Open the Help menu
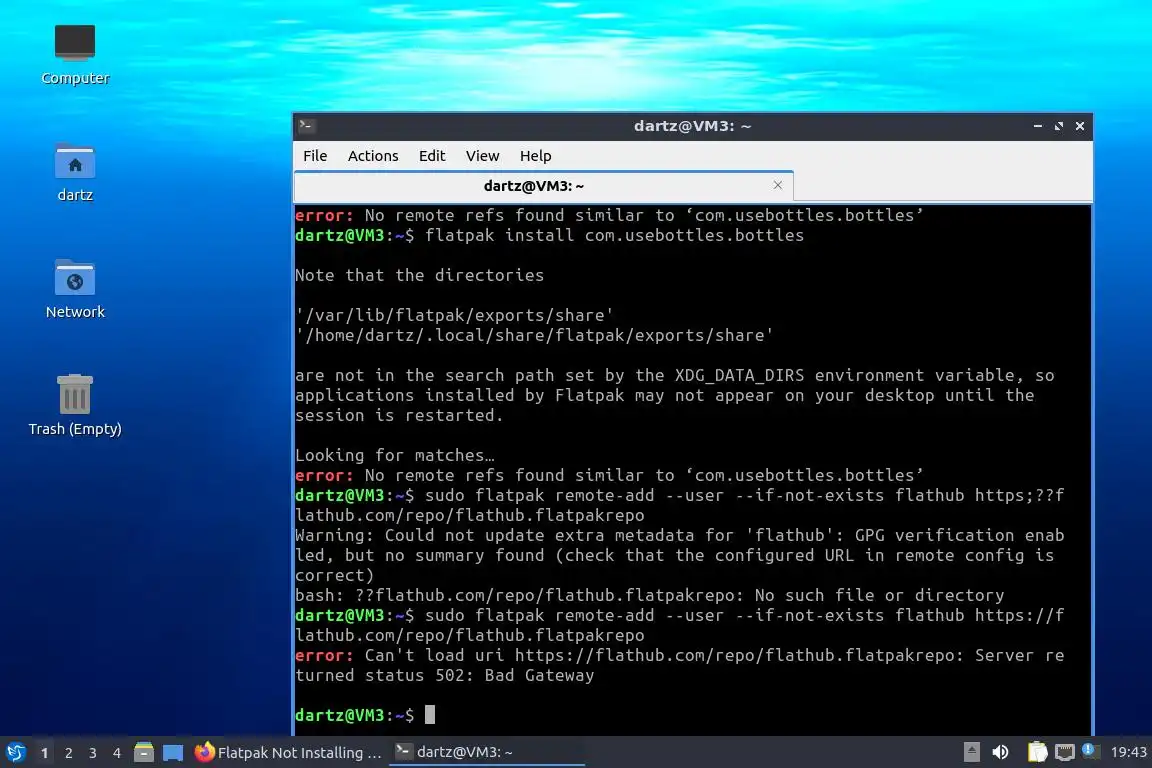Viewport: 1152px width, 768px height. point(535,156)
